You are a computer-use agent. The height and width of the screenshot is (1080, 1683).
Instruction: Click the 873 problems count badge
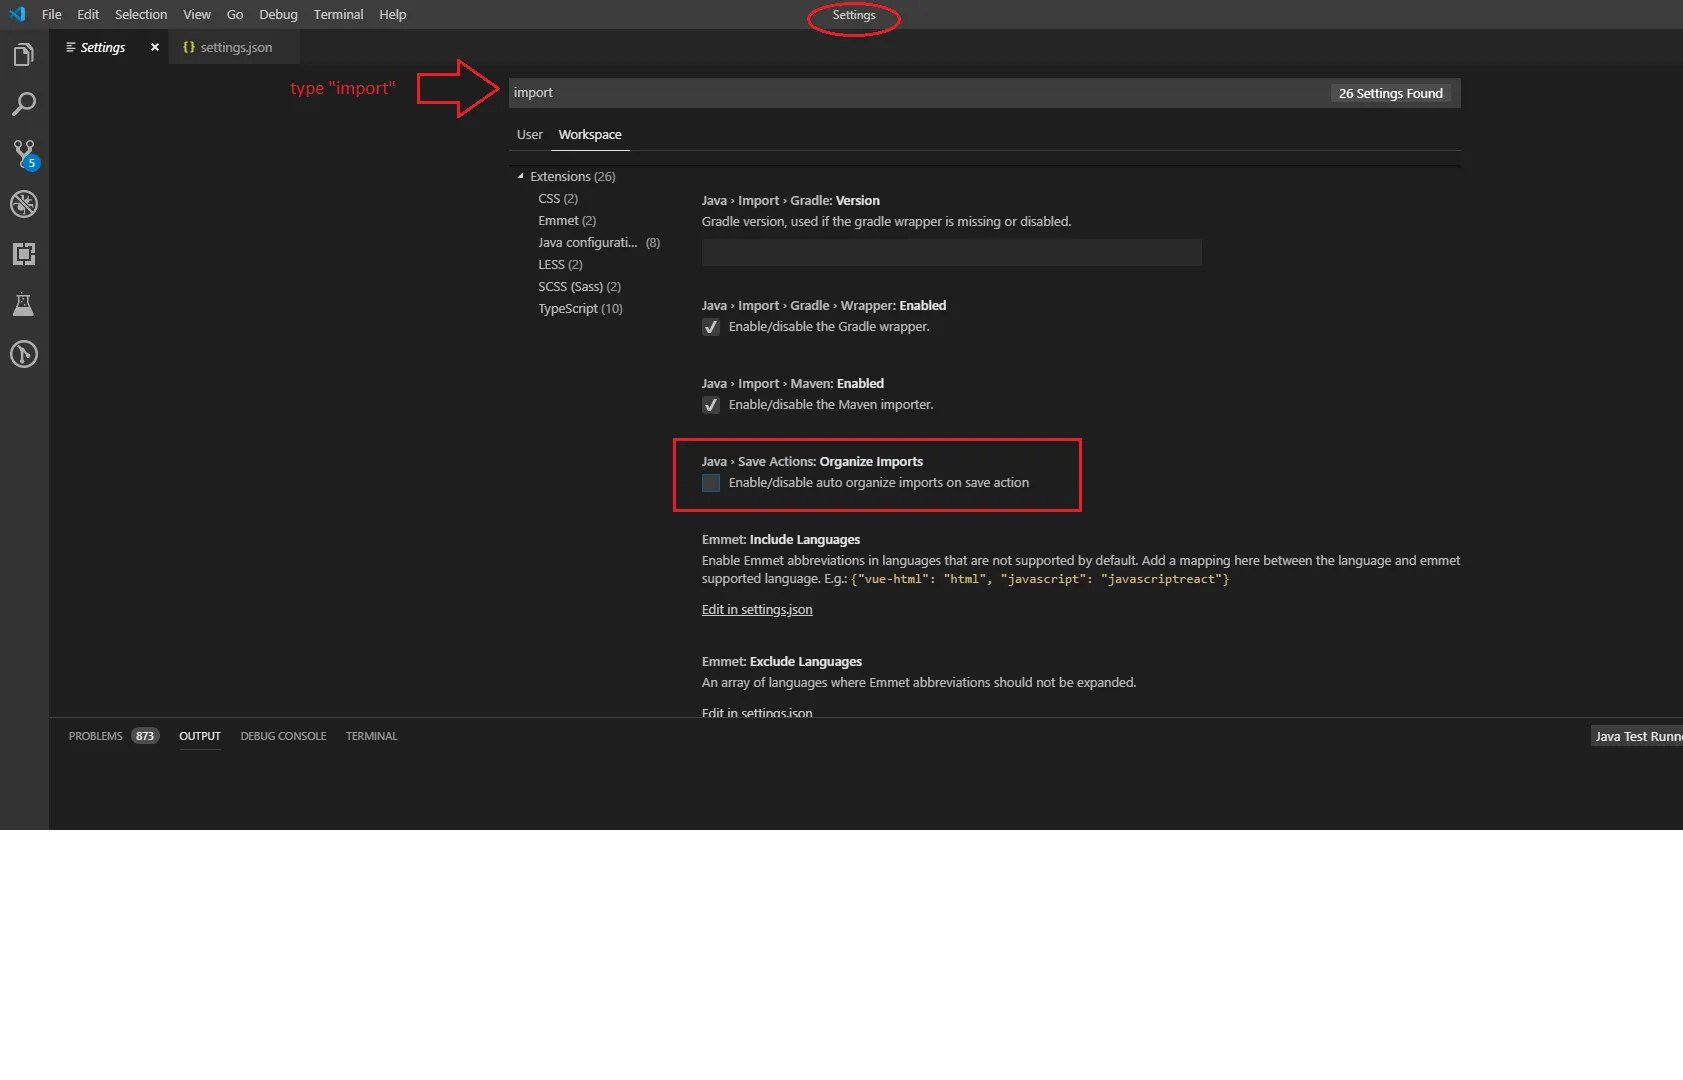[x=145, y=736]
